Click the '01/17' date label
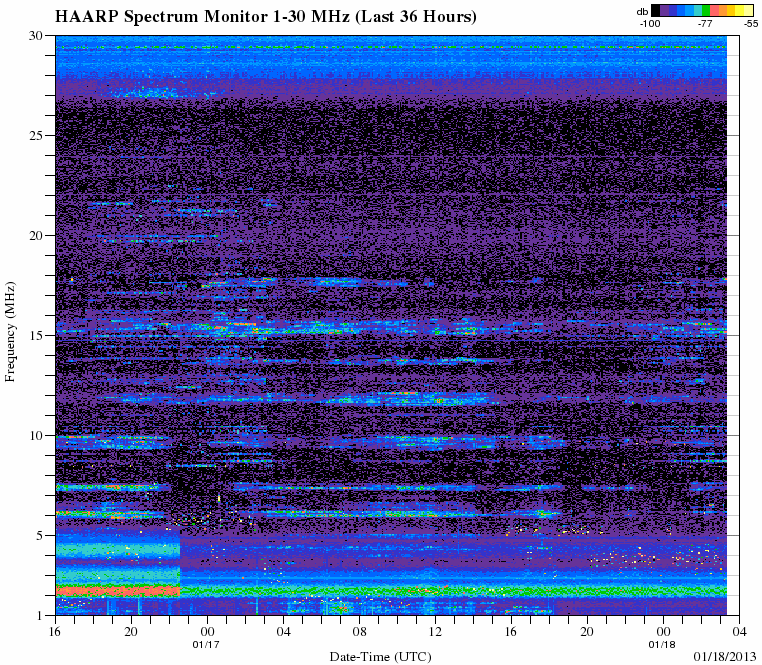The width and height of the screenshot is (762, 665). pyautogui.click(x=206, y=645)
